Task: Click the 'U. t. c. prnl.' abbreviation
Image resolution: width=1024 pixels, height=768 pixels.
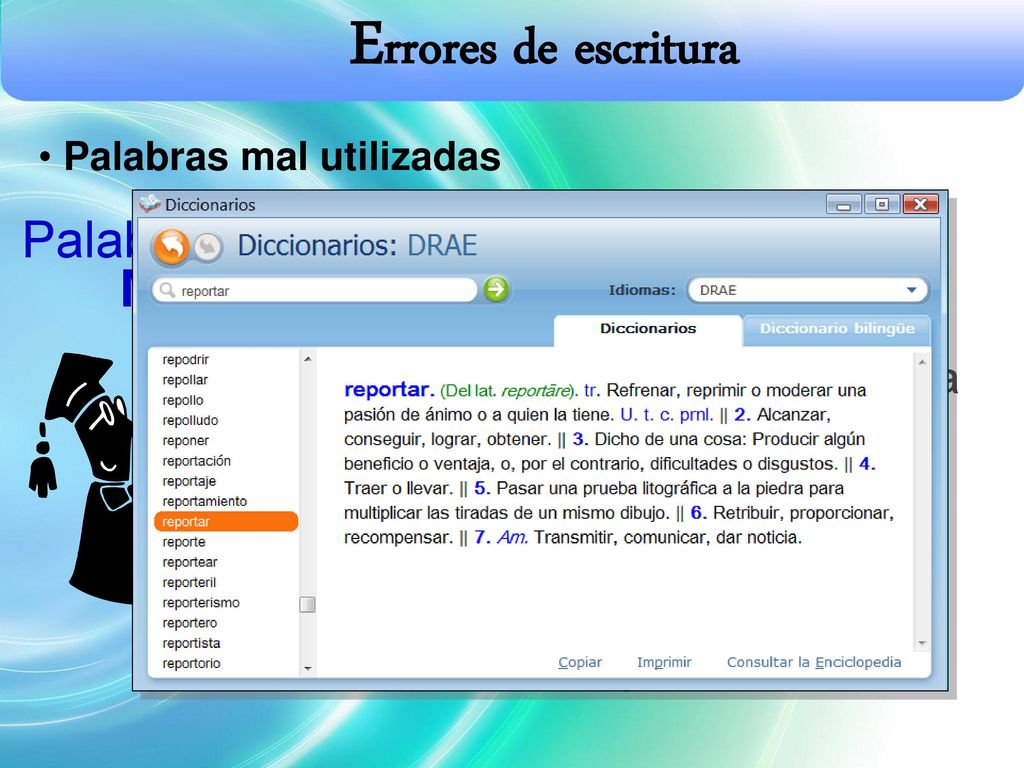Action: click(x=666, y=415)
